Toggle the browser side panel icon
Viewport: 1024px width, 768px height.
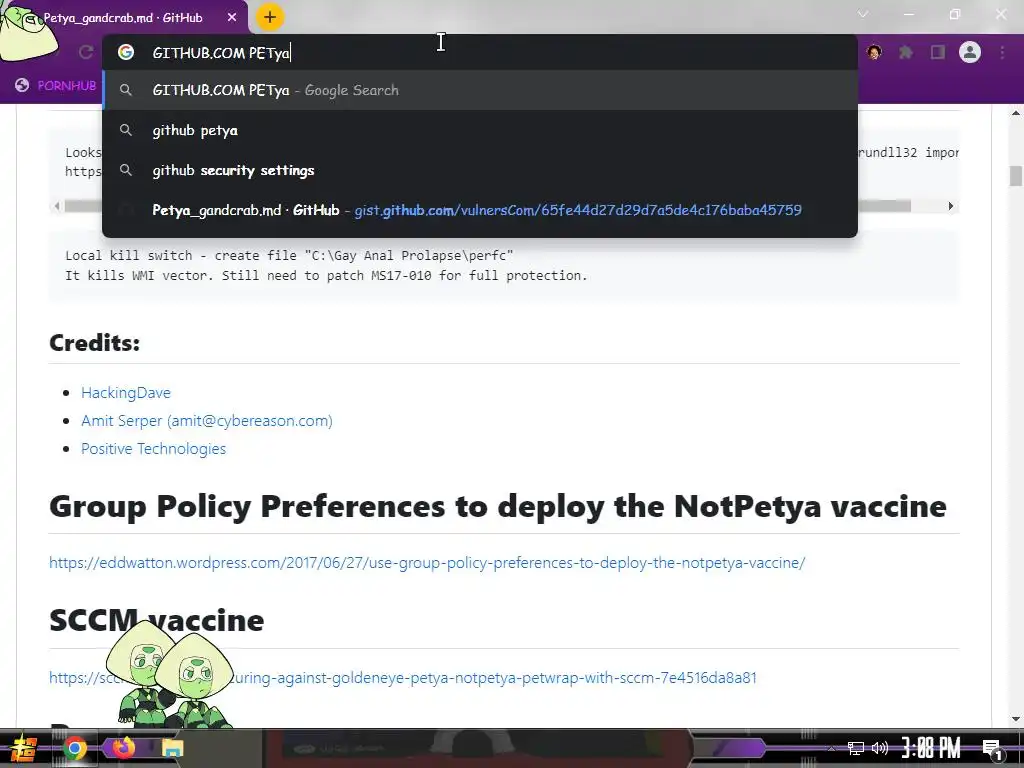click(x=938, y=52)
